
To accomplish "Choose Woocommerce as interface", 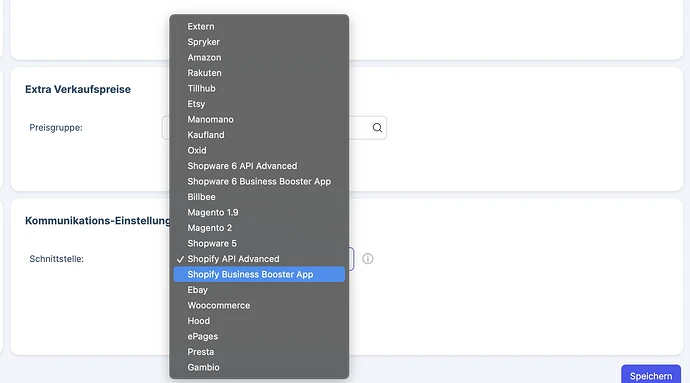I will pos(259,306).
